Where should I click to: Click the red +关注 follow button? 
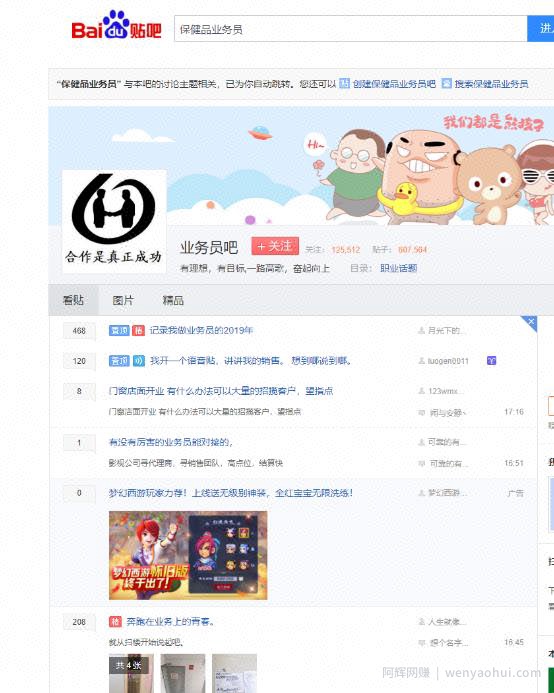coord(275,246)
